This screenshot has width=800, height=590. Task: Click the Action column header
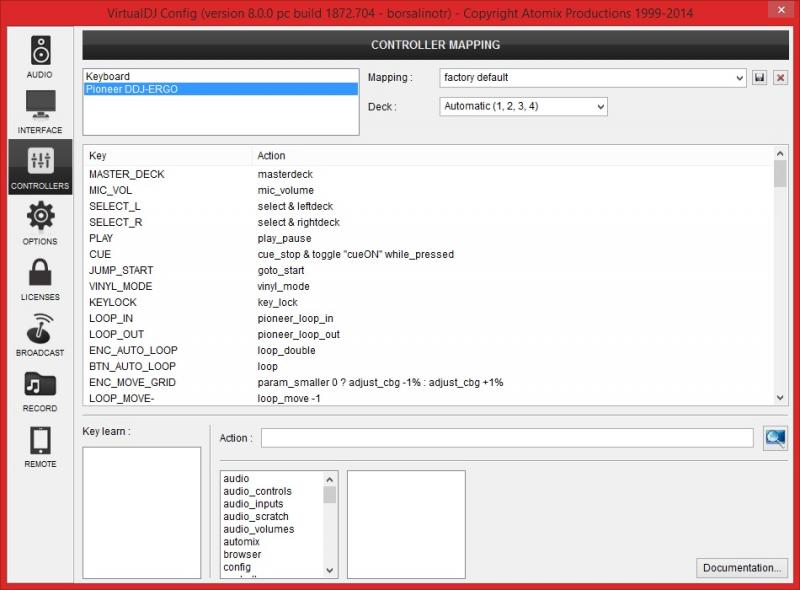pos(512,156)
